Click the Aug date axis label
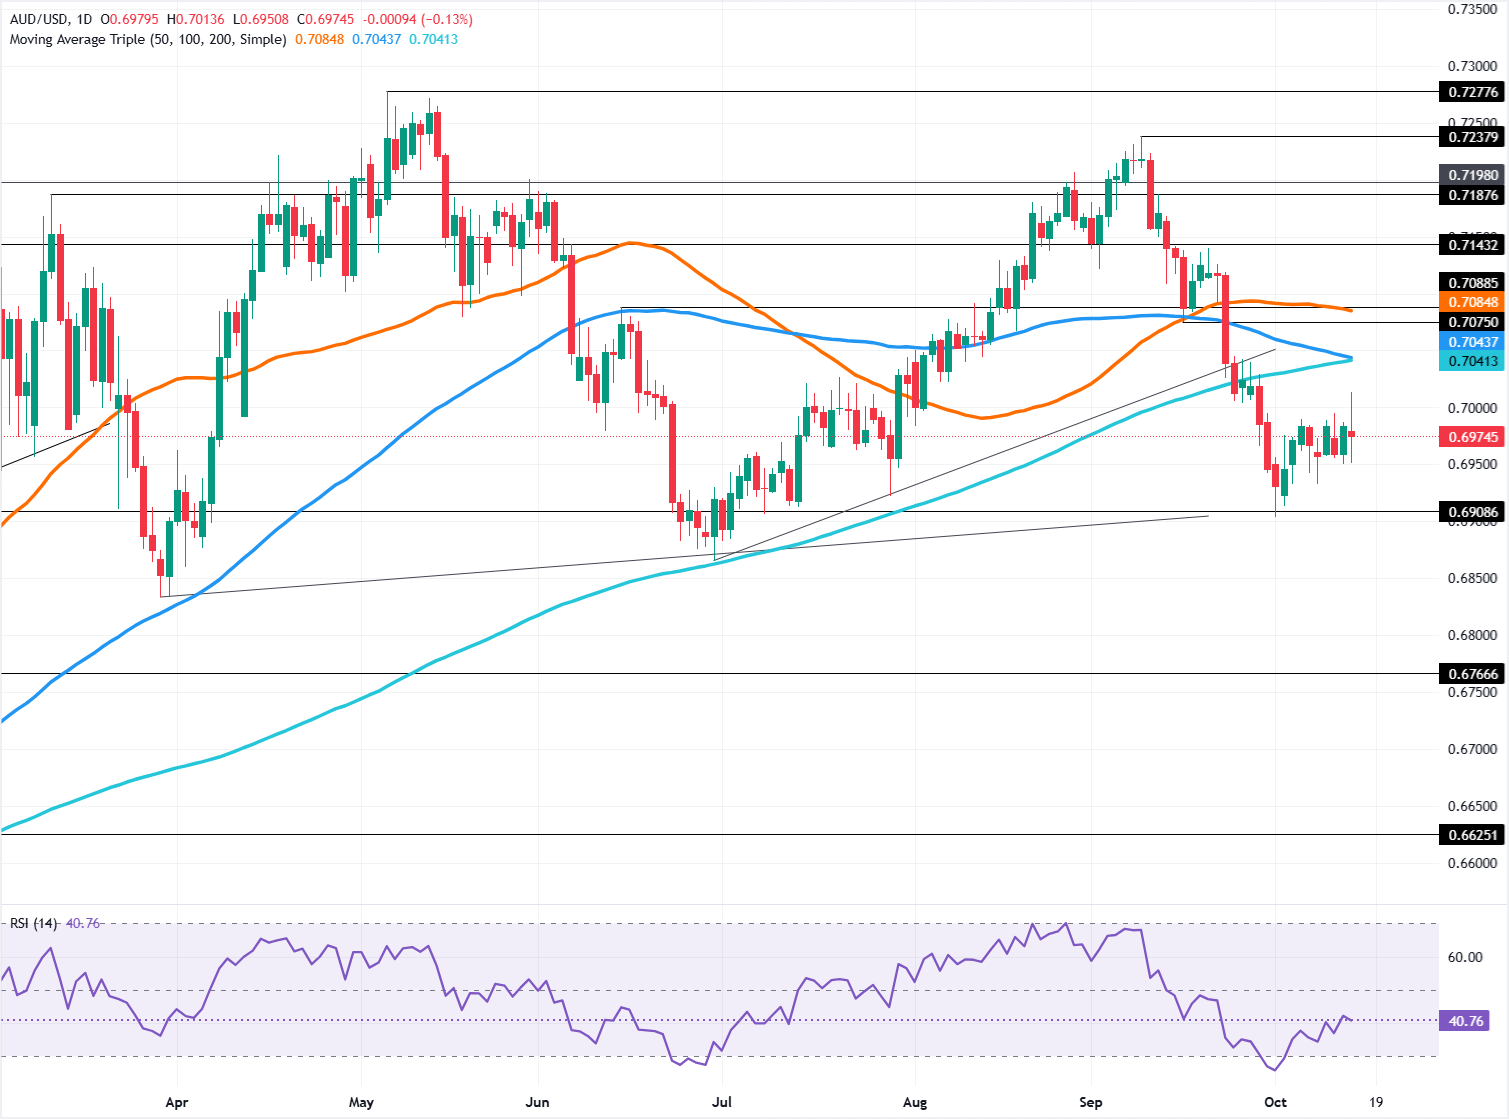This screenshot has width=1509, height=1120. coord(915,1102)
